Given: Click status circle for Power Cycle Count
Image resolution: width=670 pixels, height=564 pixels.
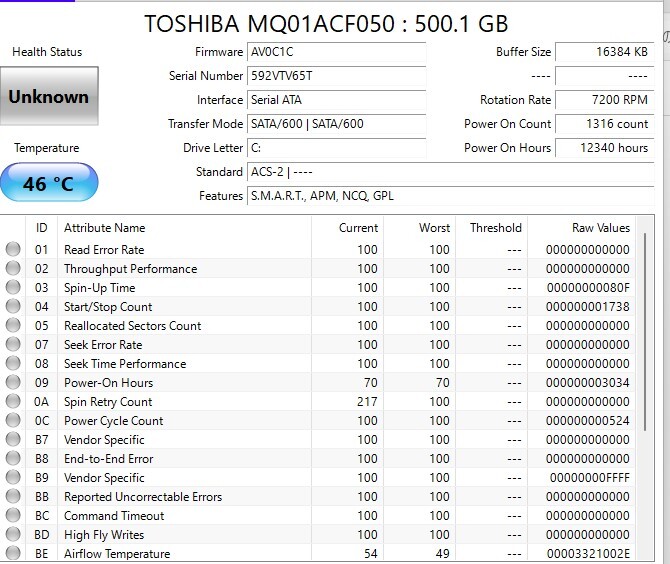Looking at the screenshot, I should pyautogui.click(x=13, y=420).
